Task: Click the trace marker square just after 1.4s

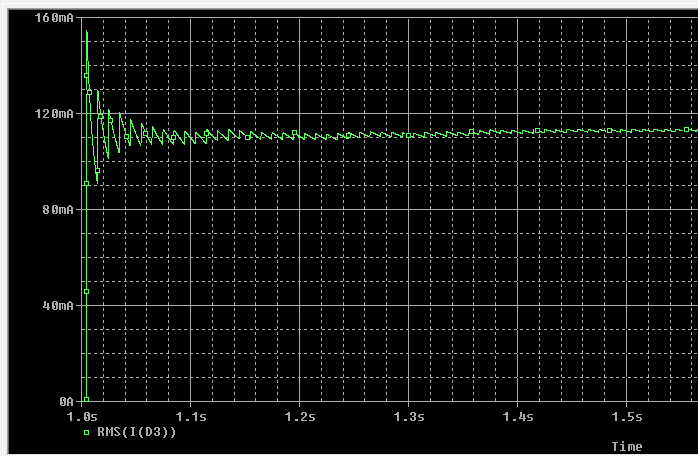Action: click(537, 130)
